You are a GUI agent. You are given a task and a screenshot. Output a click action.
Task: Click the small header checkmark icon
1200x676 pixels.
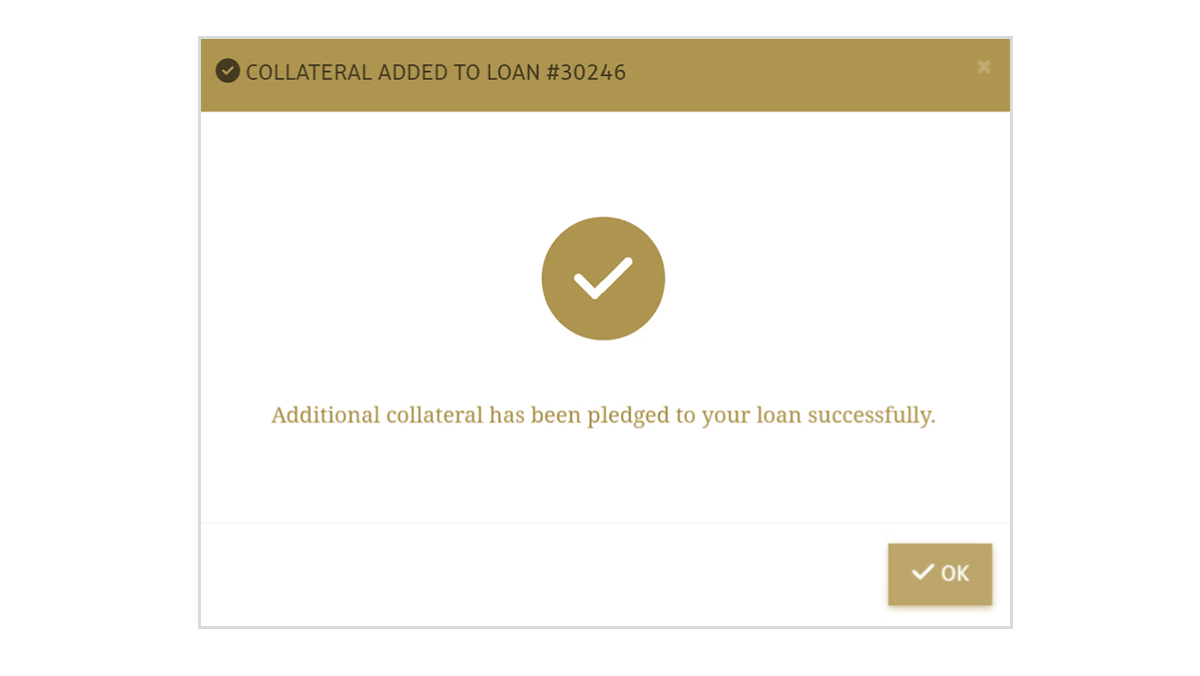click(x=228, y=71)
